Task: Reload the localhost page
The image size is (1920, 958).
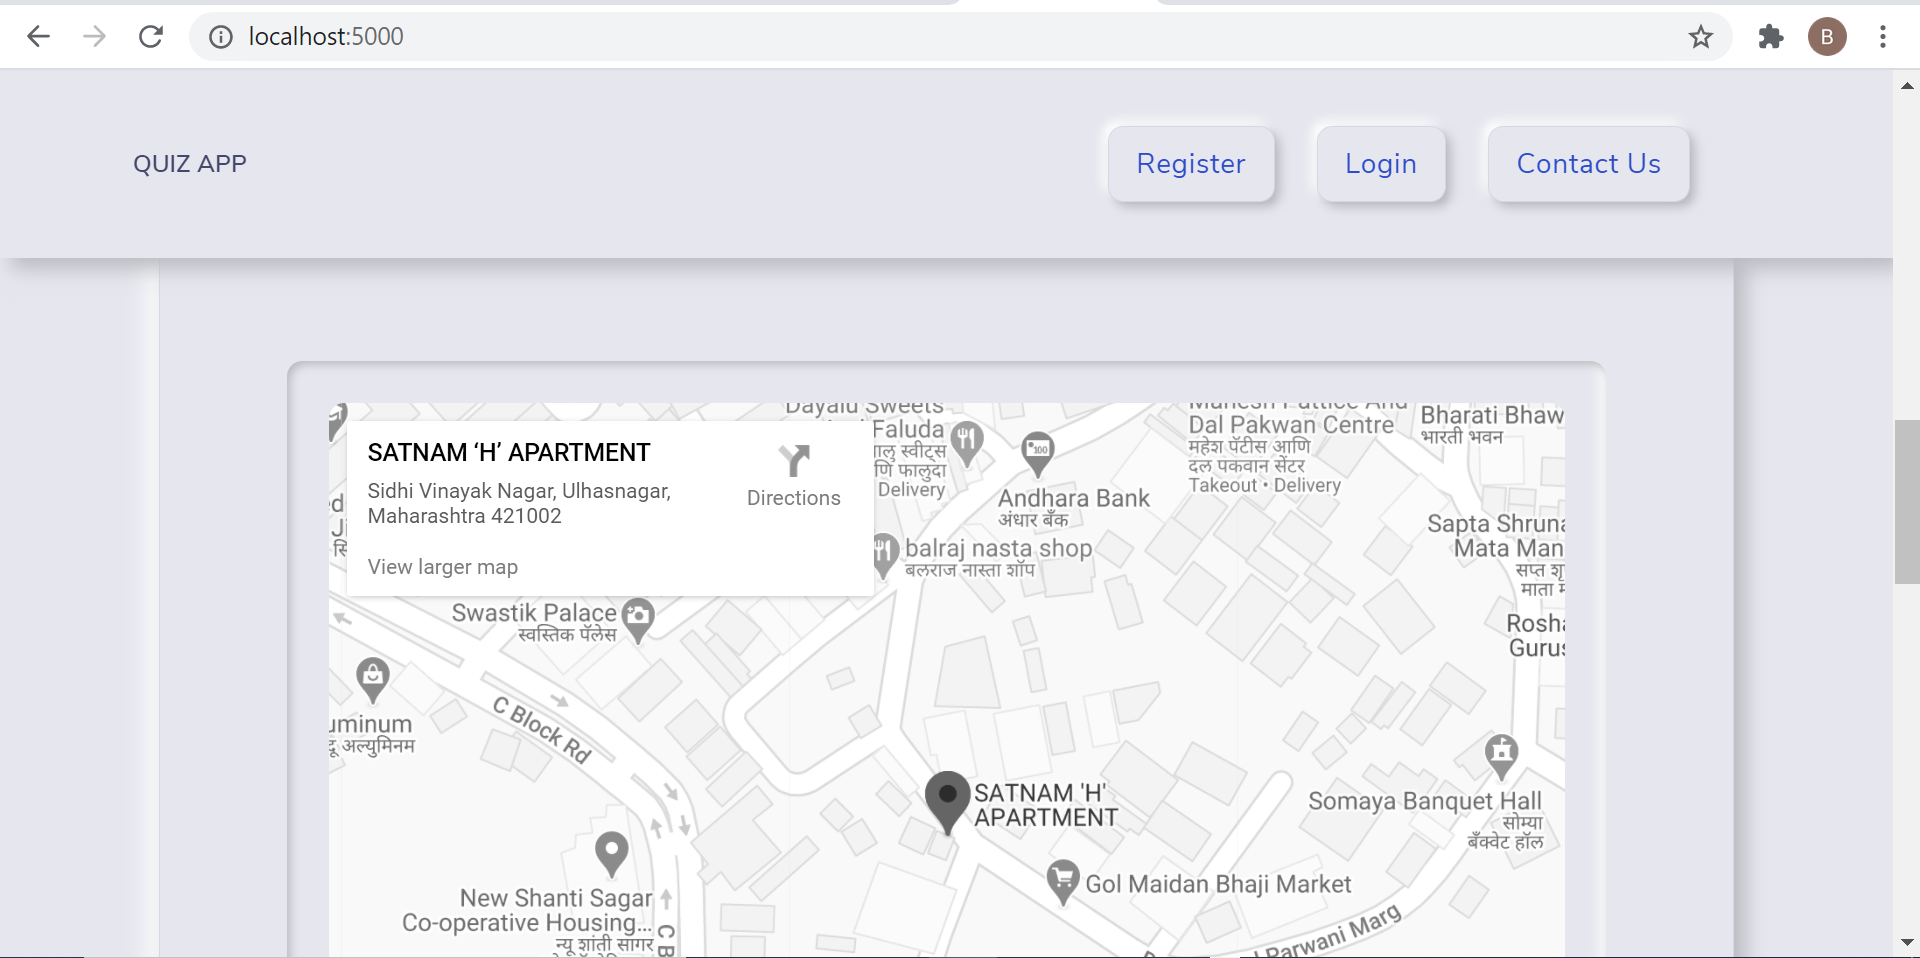Action: (151, 36)
